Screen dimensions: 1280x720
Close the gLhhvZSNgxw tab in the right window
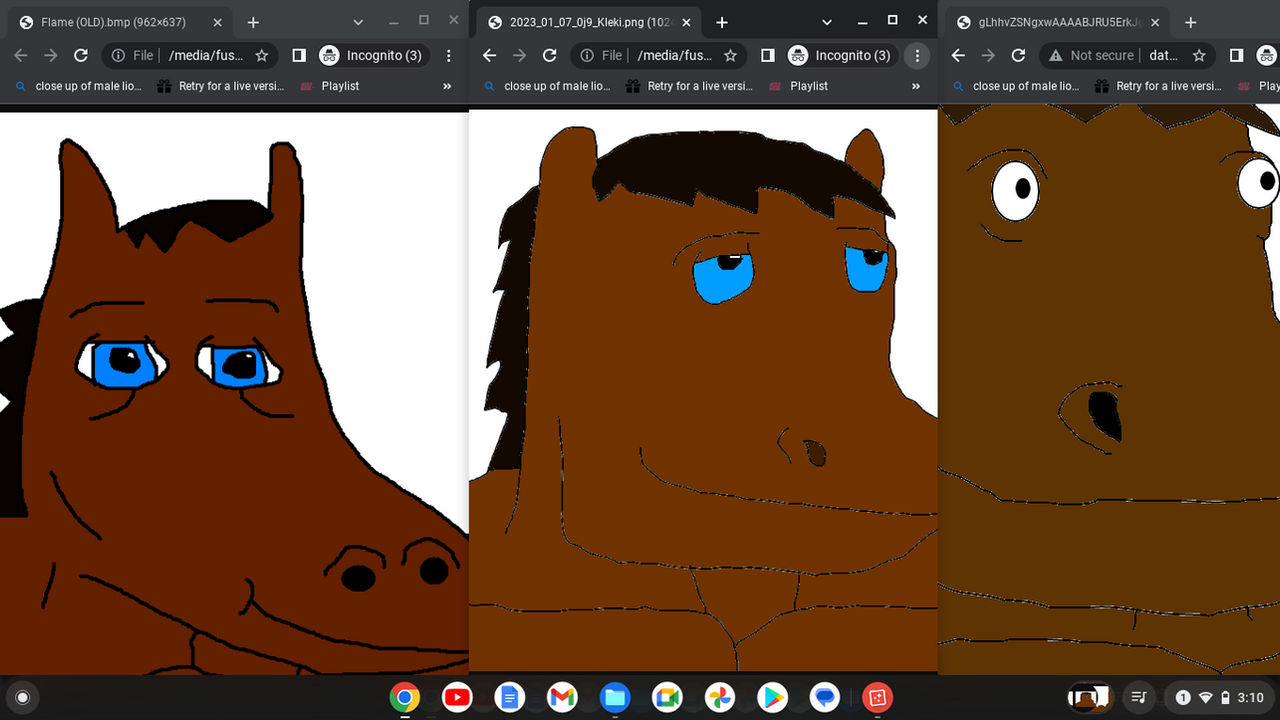click(x=1155, y=22)
